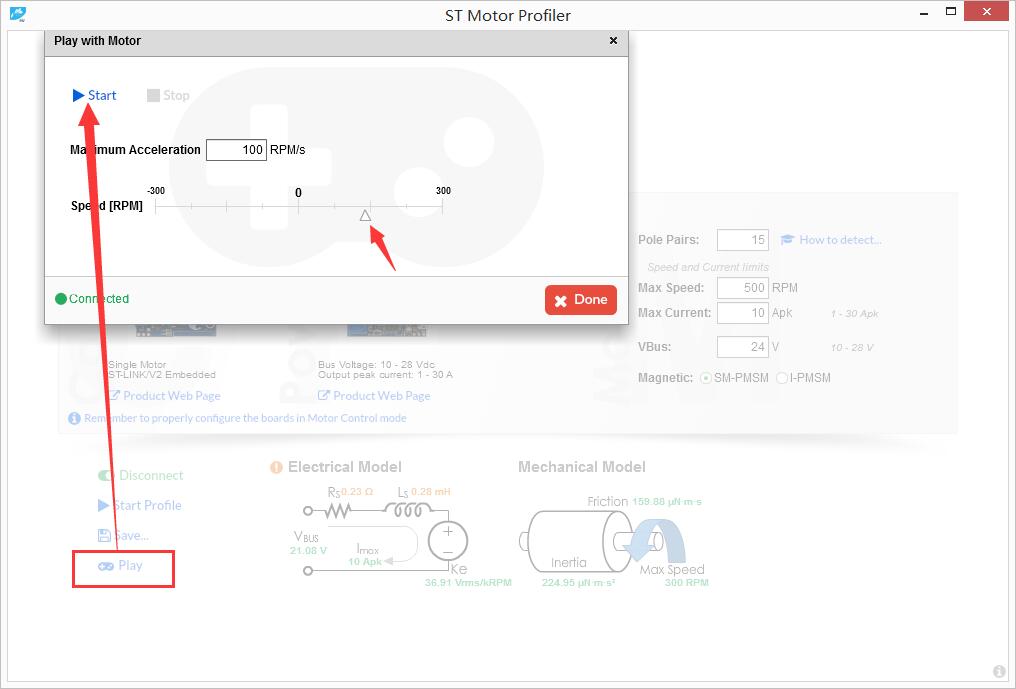Click the Electrical Model heading
The width and height of the screenshot is (1016, 689).
[345, 467]
